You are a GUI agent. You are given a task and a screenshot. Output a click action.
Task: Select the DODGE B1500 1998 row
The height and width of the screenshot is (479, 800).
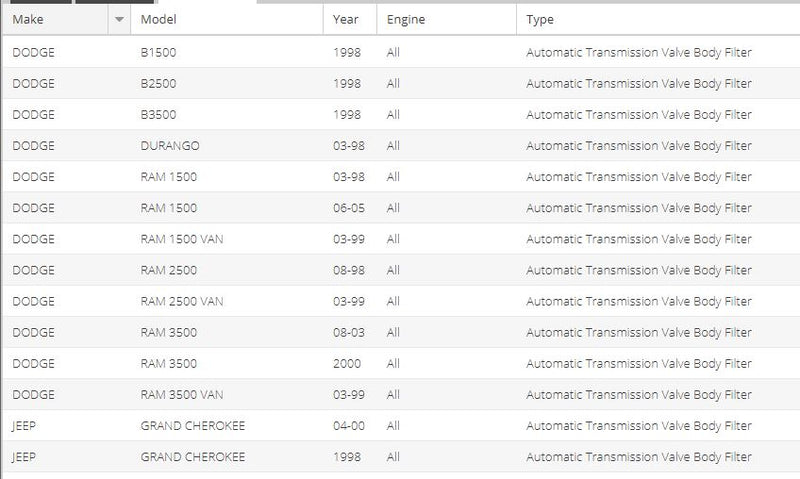[x=401, y=52]
